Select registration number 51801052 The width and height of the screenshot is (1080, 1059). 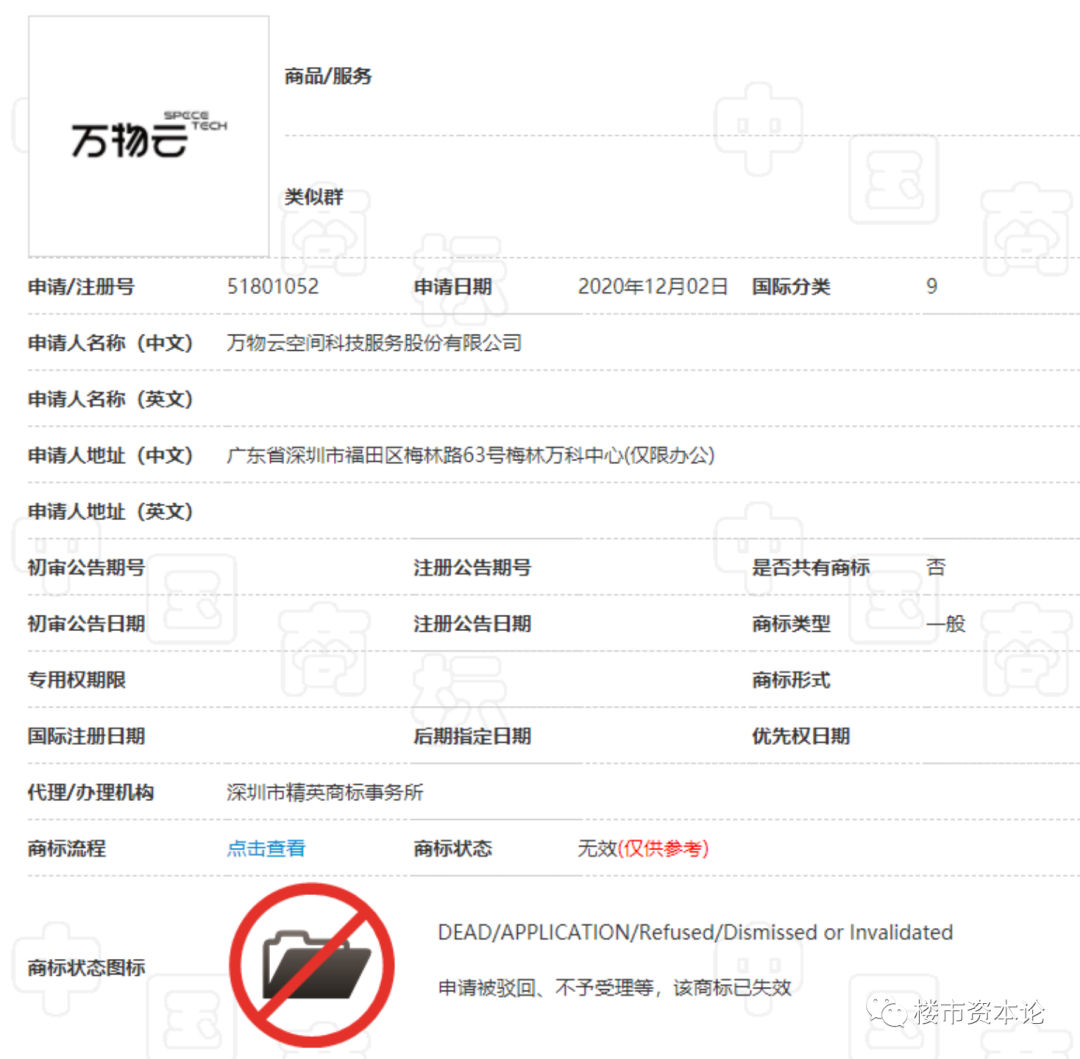click(x=273, y=286)
